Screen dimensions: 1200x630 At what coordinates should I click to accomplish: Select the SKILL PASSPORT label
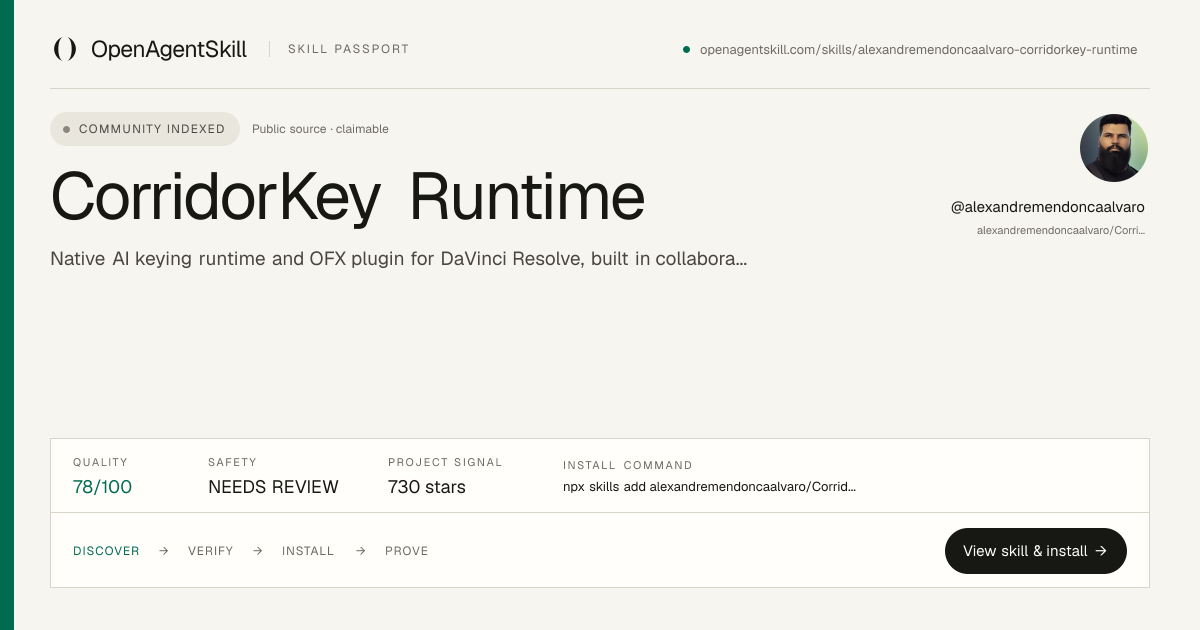tap(348, 49)
